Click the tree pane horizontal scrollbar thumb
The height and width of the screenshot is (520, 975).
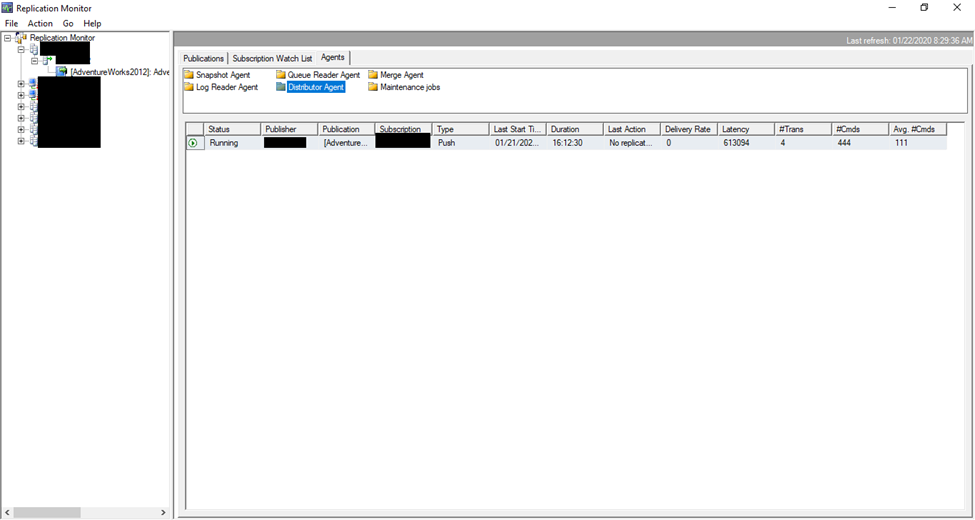pyautogui.click(x=47, y=513)
